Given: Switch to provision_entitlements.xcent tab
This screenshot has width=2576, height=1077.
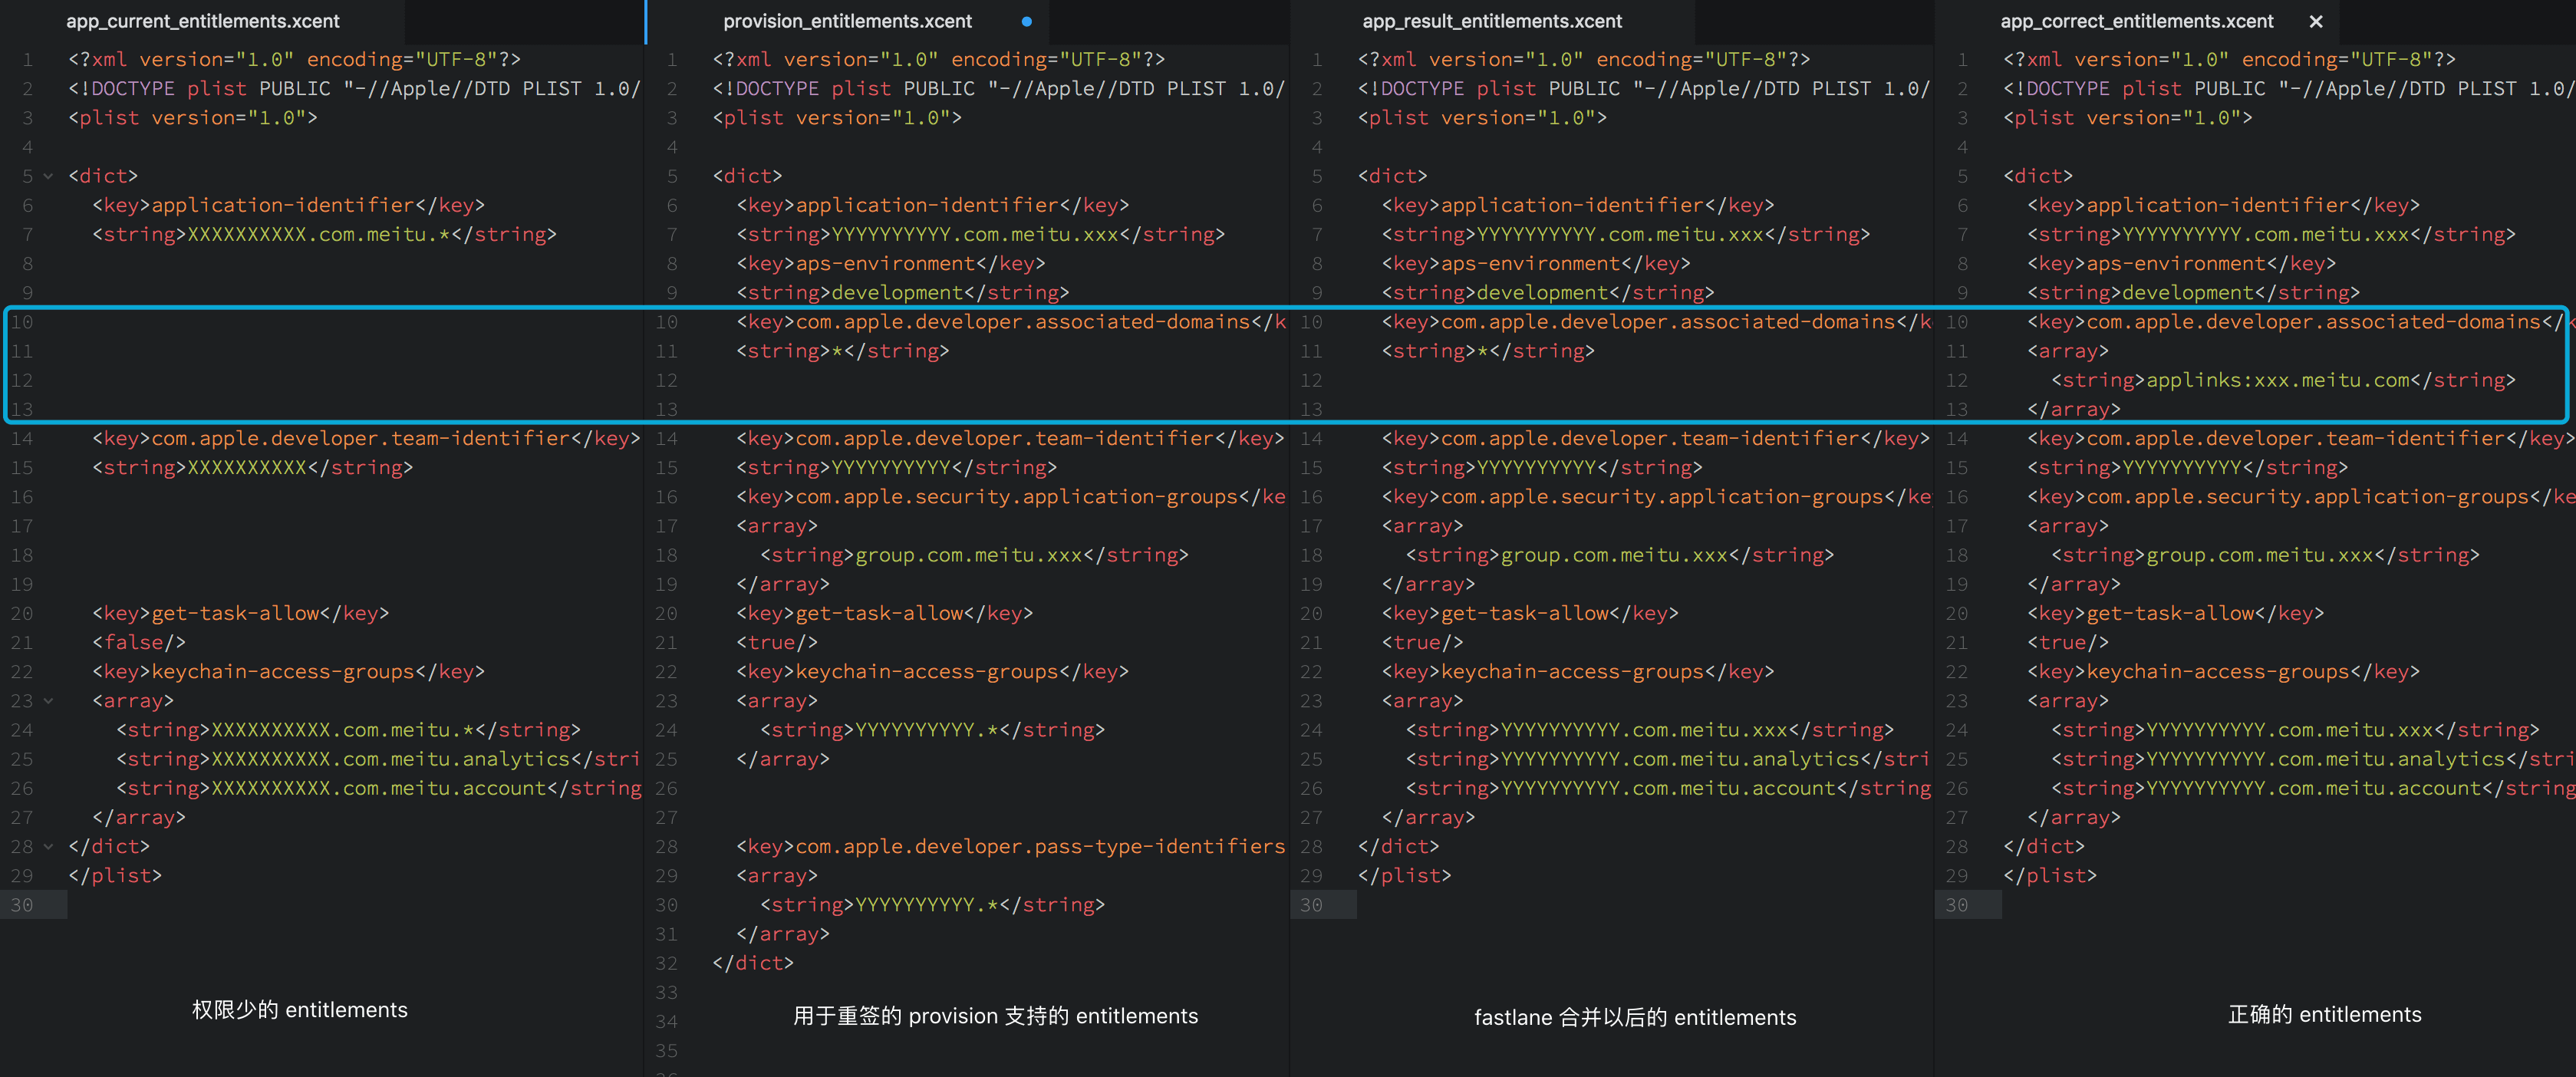Looking at the screenshot, I should point(847,21).
